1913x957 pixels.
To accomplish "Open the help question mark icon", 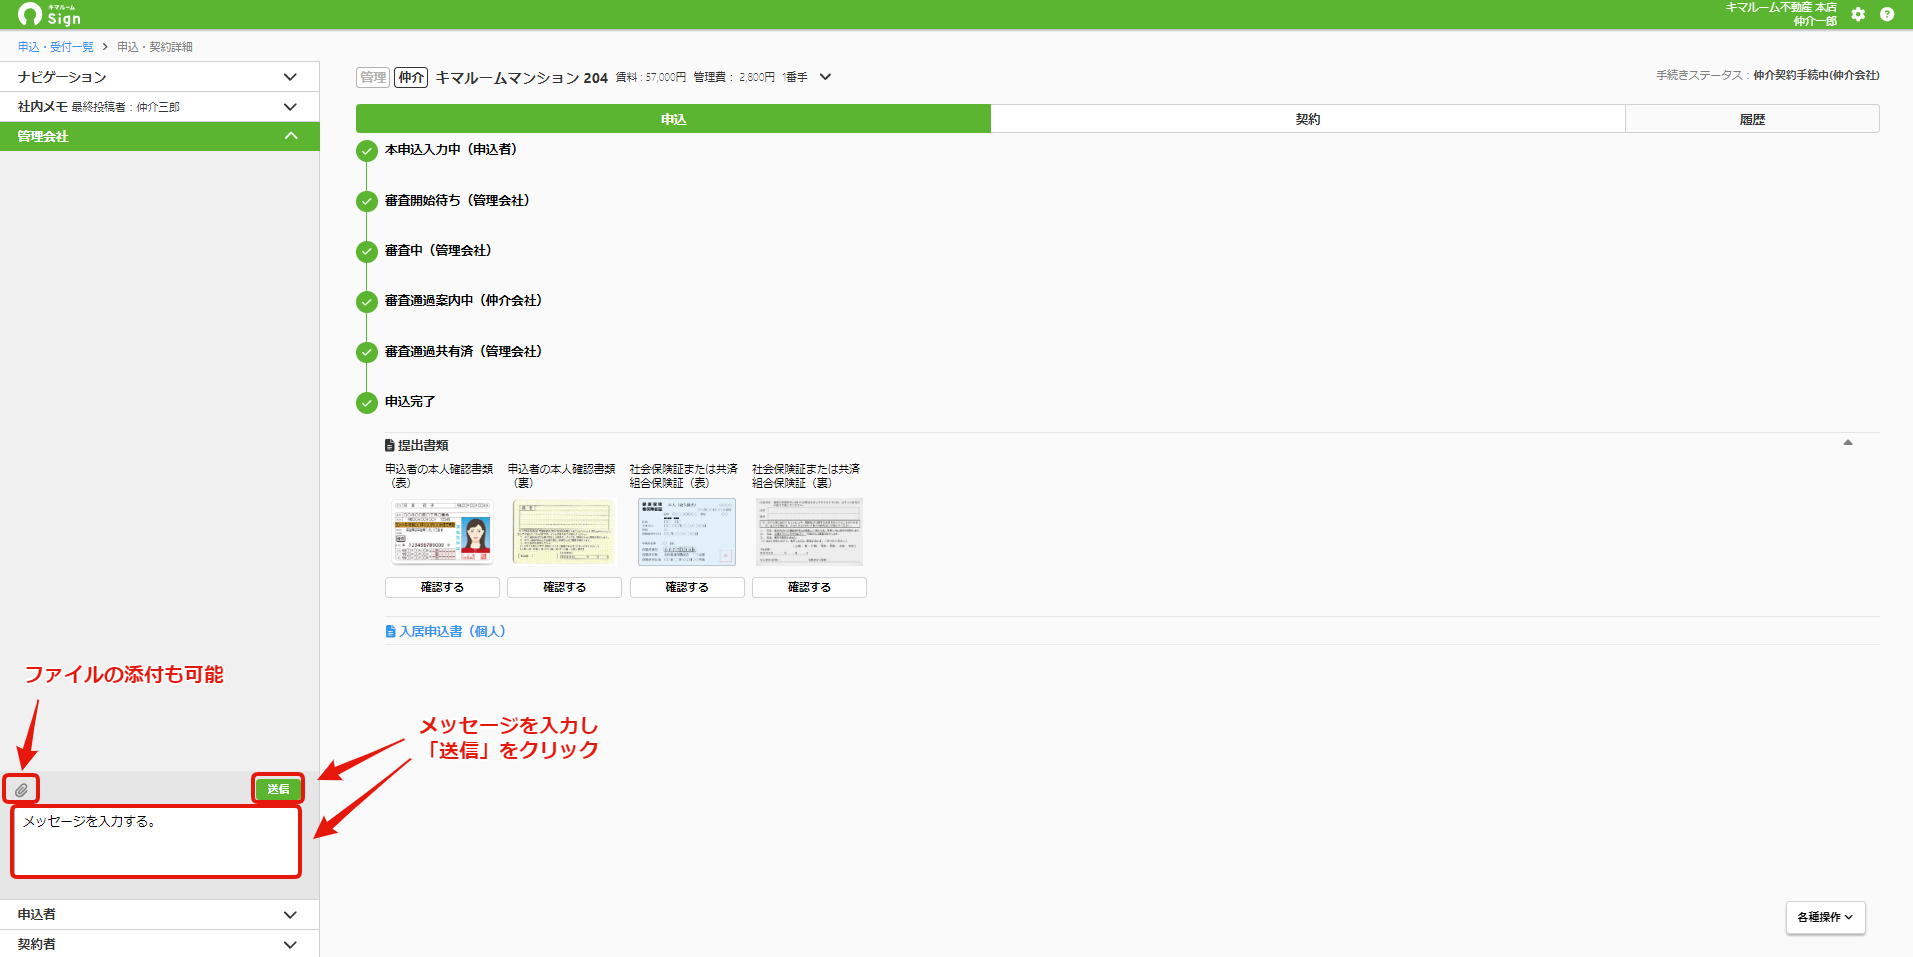I will coord(1887,14).
